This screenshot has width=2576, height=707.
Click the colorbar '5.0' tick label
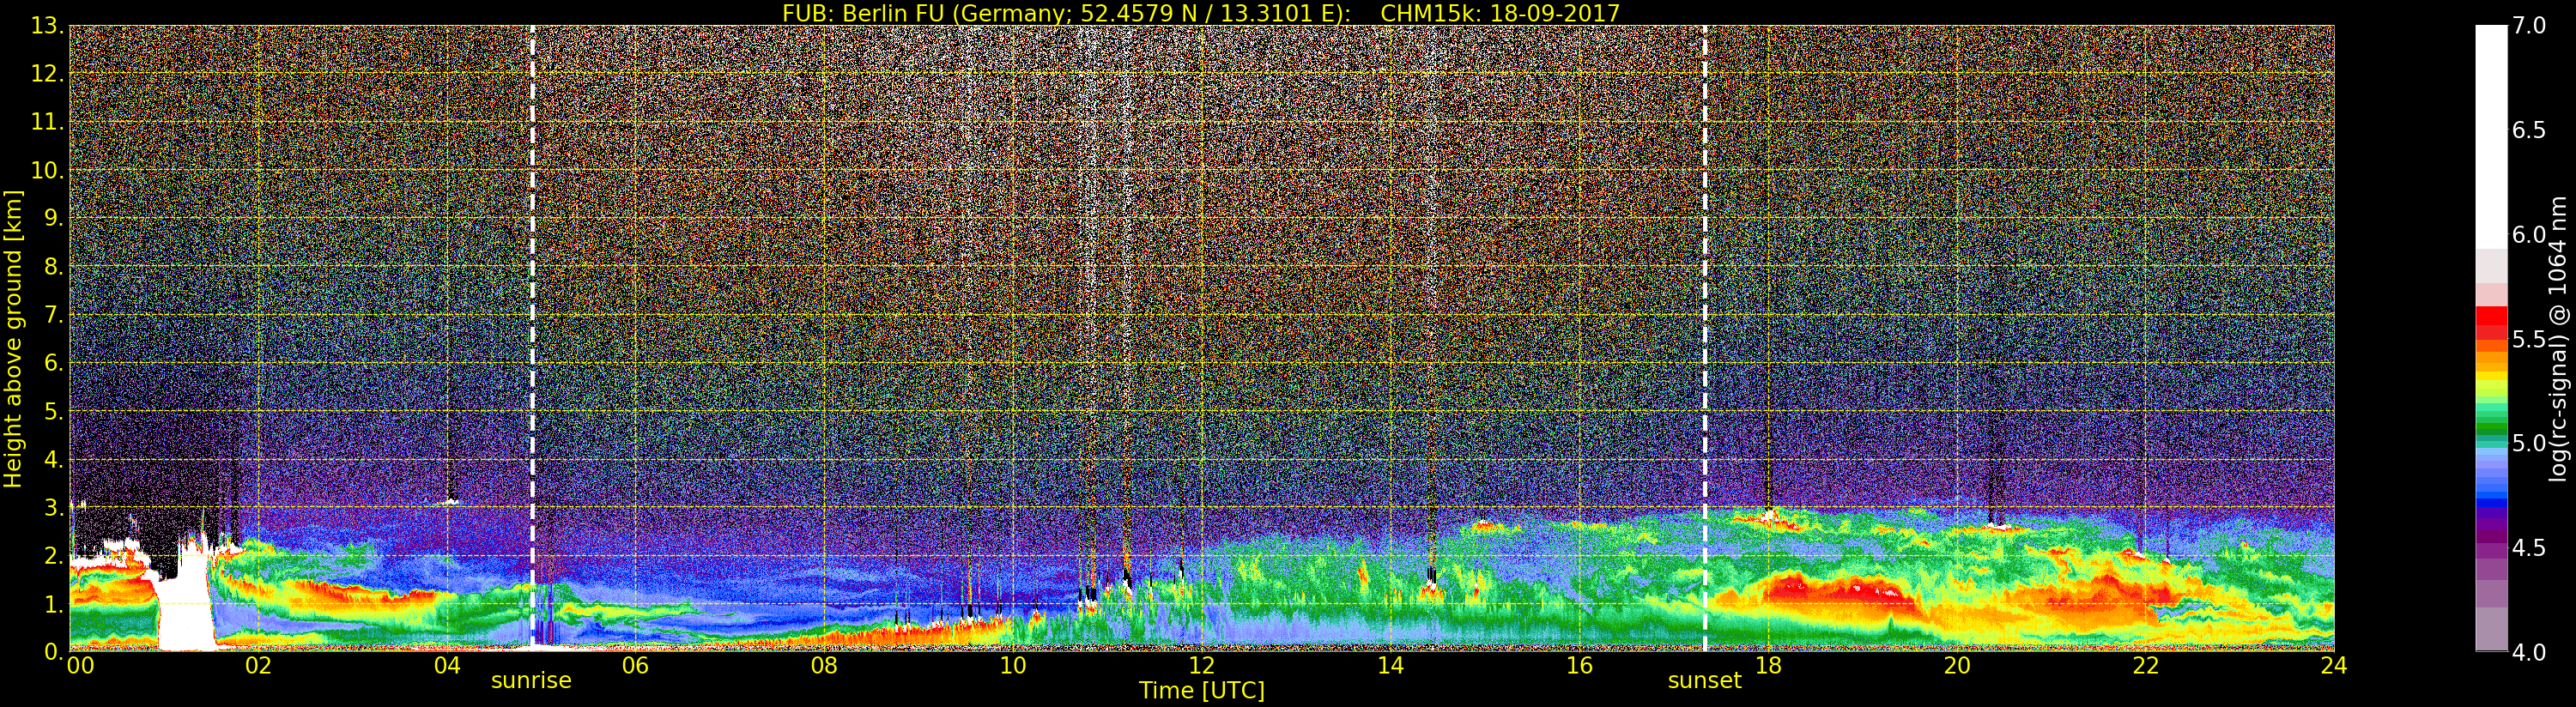2529,443
